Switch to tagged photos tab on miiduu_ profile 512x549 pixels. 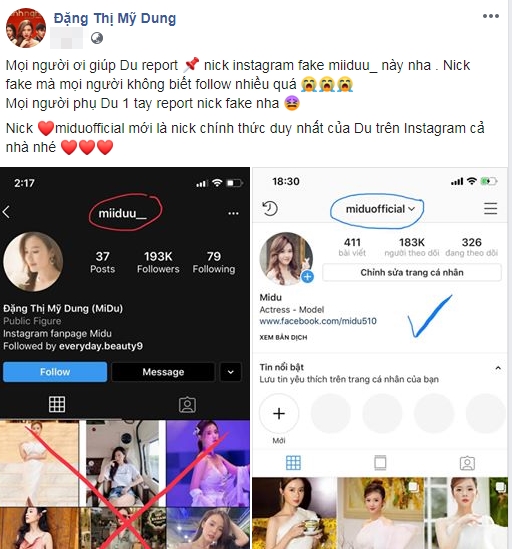tap(187, 404)
